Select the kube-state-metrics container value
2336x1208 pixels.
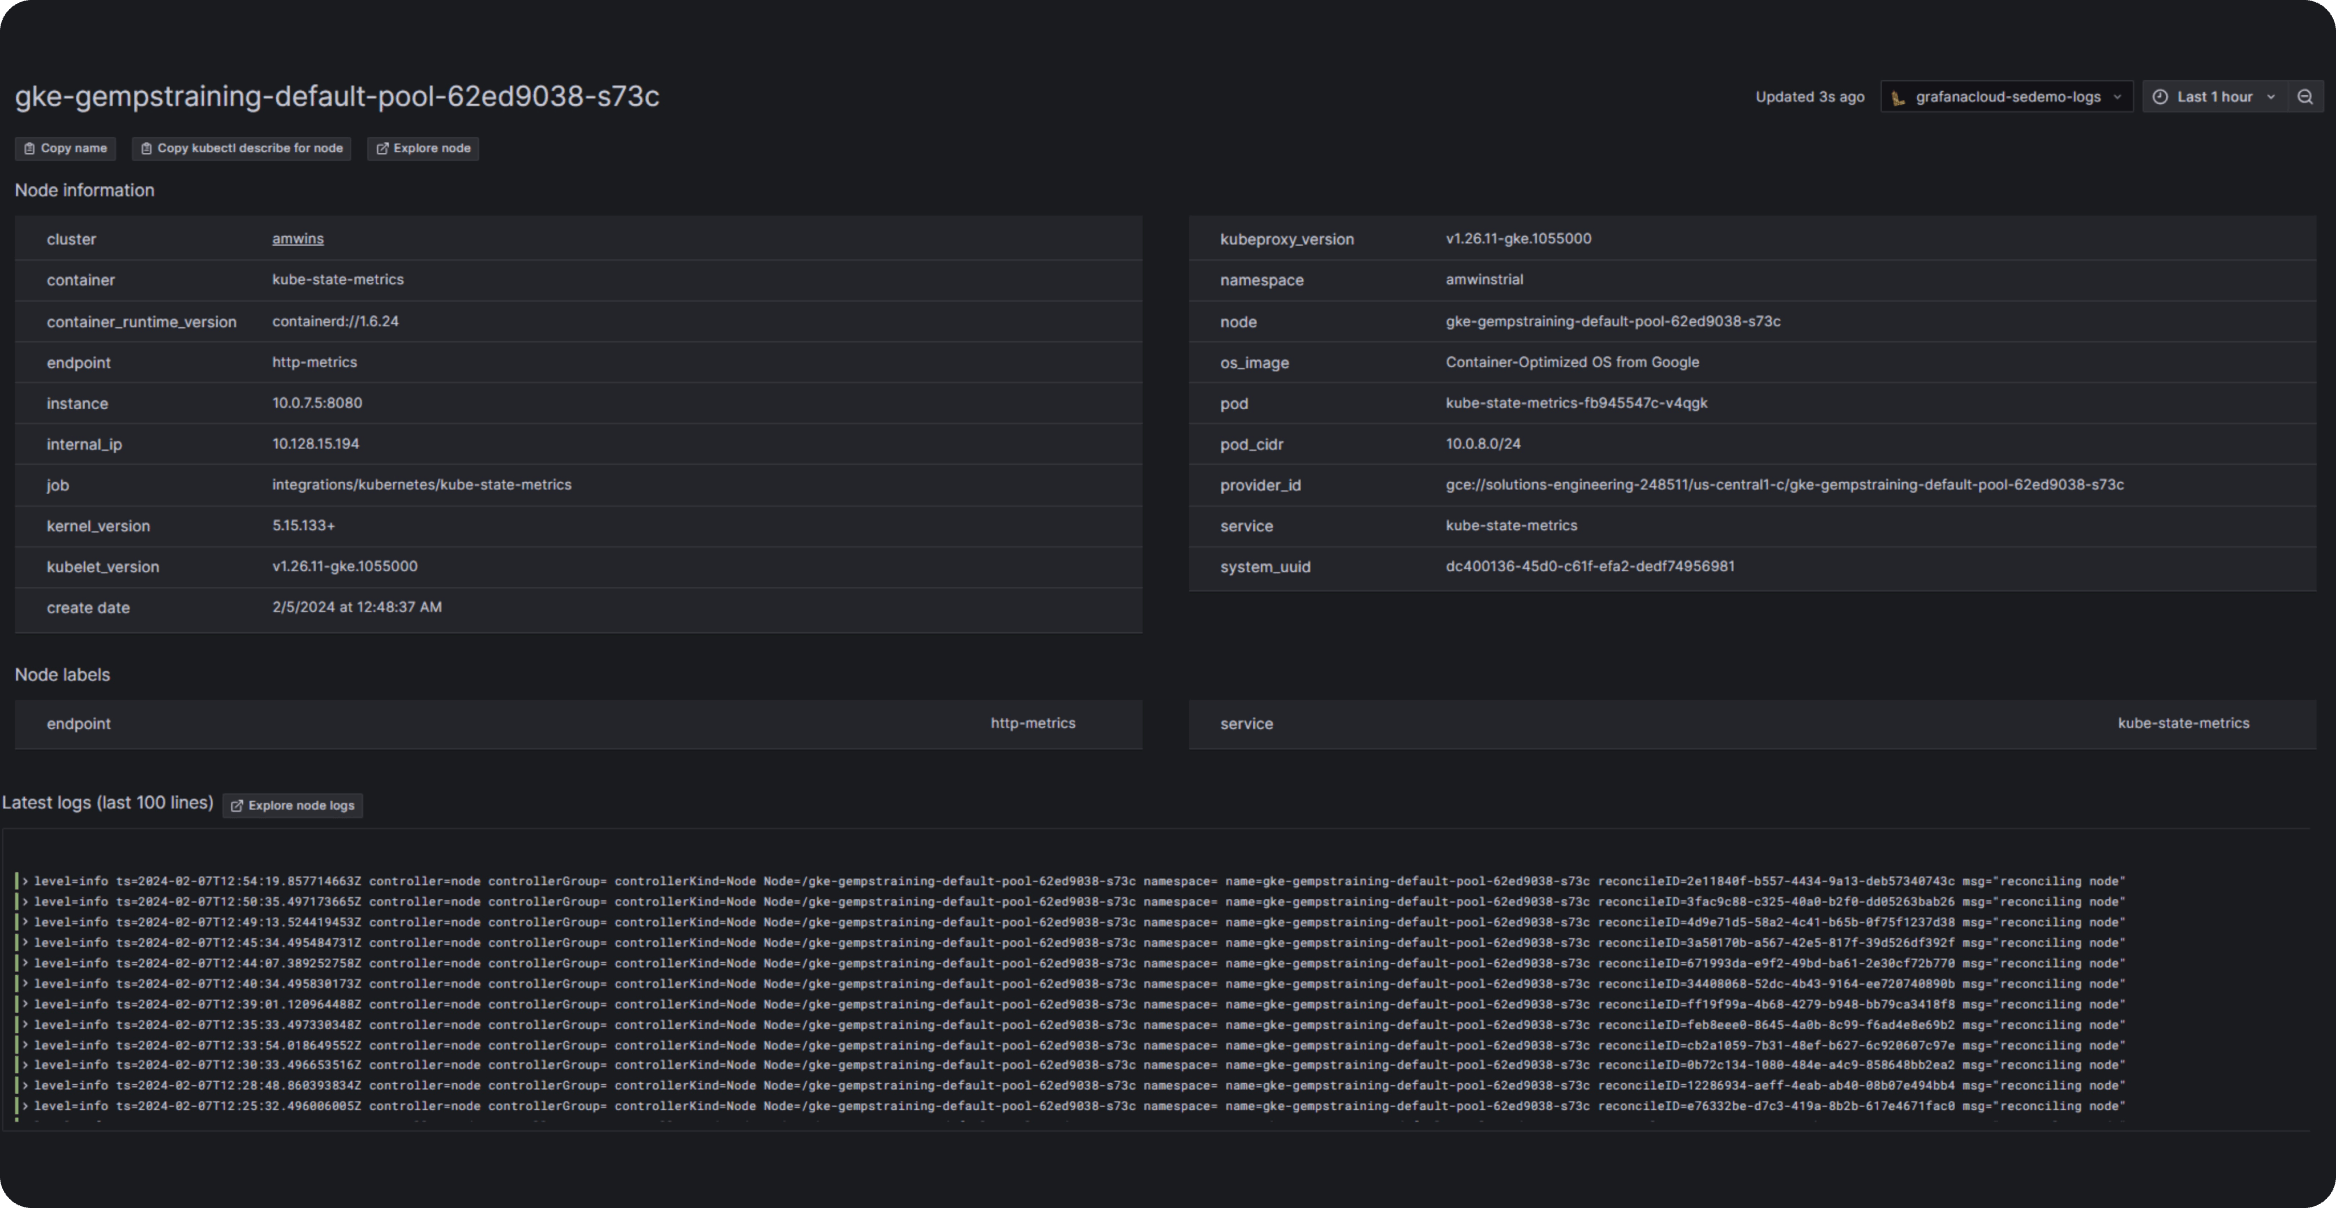338,280
